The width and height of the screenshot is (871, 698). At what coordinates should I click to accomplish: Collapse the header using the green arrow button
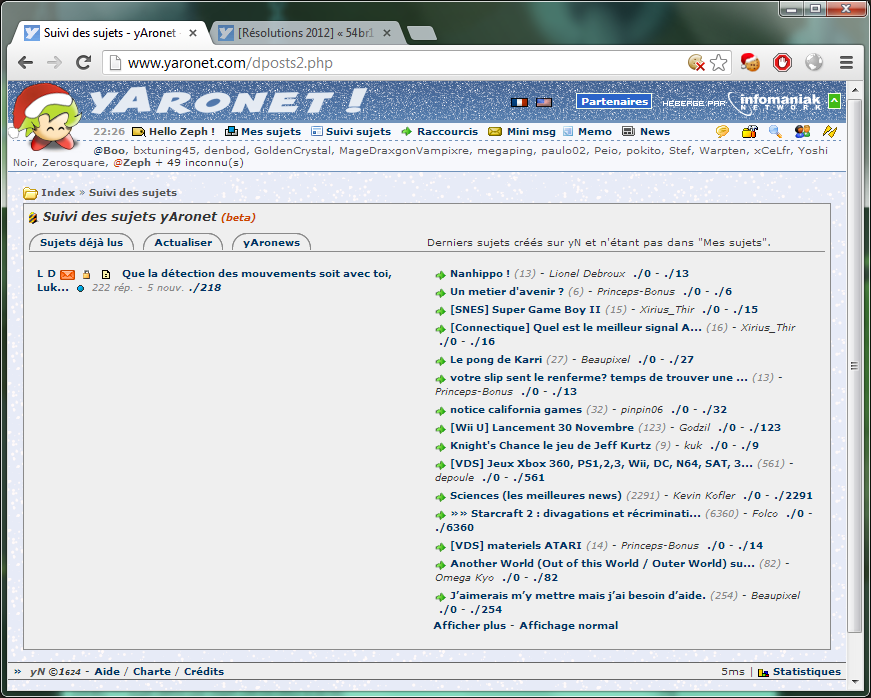pyautogui.click(x=835, y=101)
